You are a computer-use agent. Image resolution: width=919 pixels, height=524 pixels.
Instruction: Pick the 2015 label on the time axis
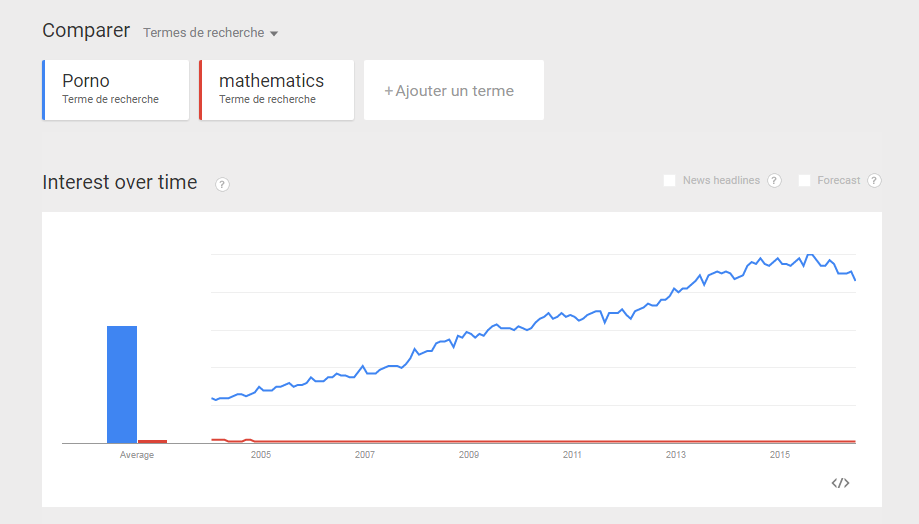click(780, 455)
